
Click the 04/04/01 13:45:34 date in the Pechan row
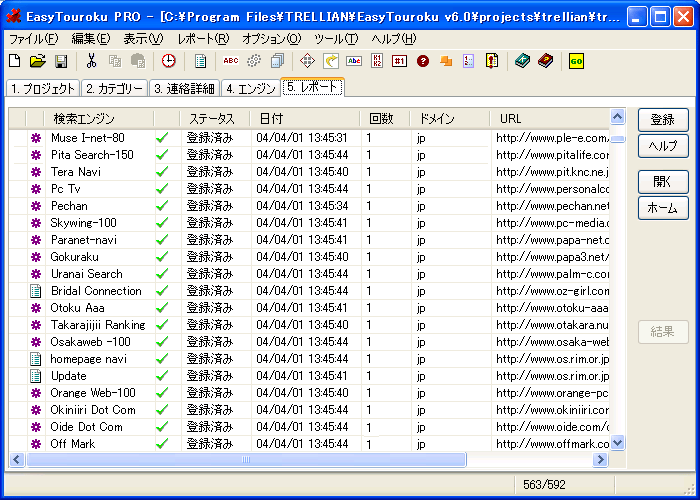click(302, 206)
